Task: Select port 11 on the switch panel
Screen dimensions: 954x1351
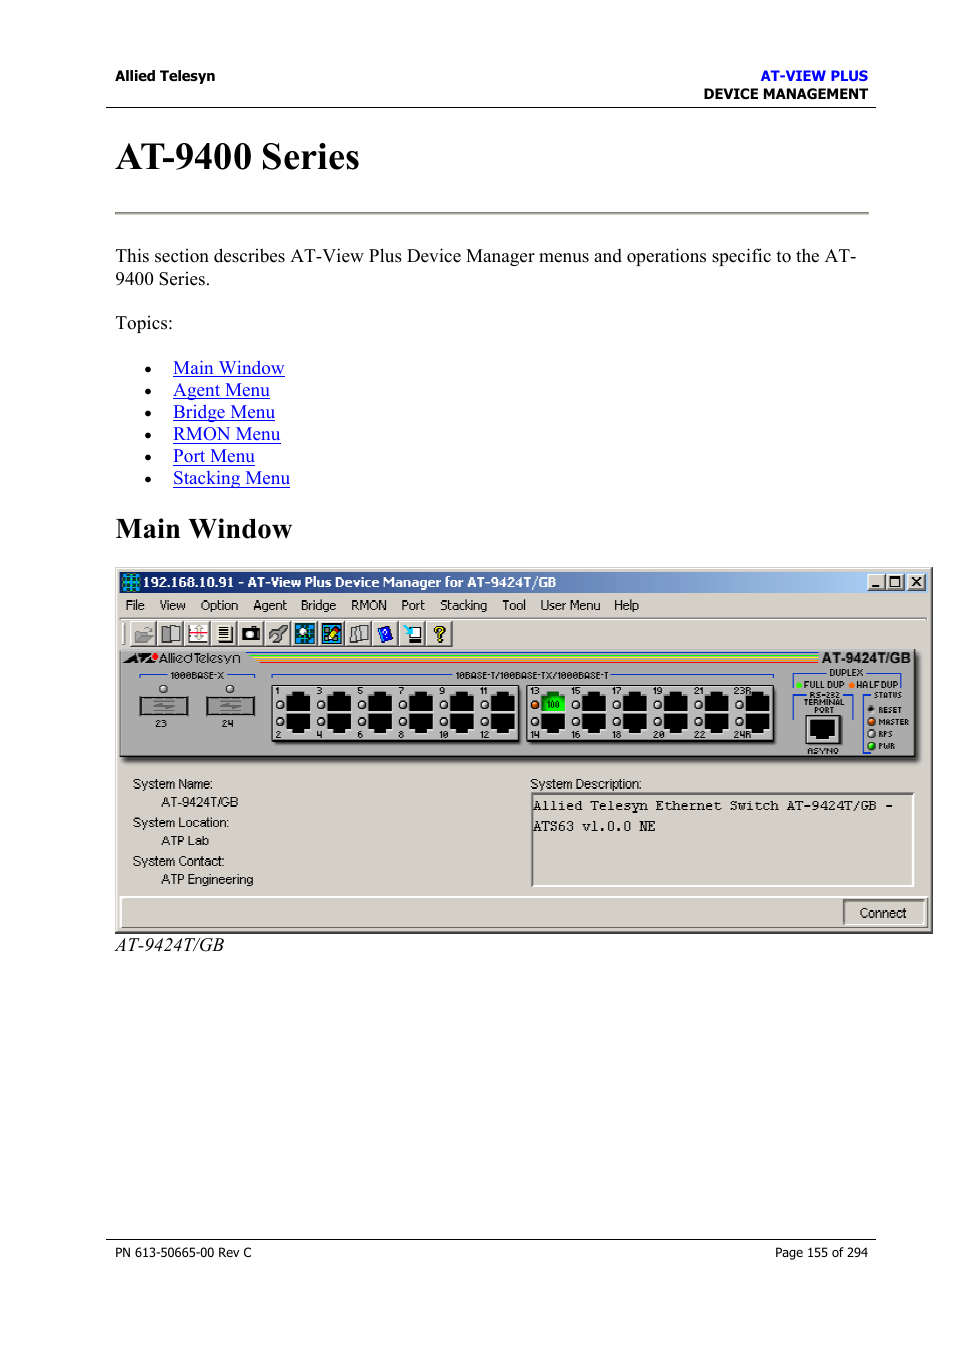Action: [503, 703]
